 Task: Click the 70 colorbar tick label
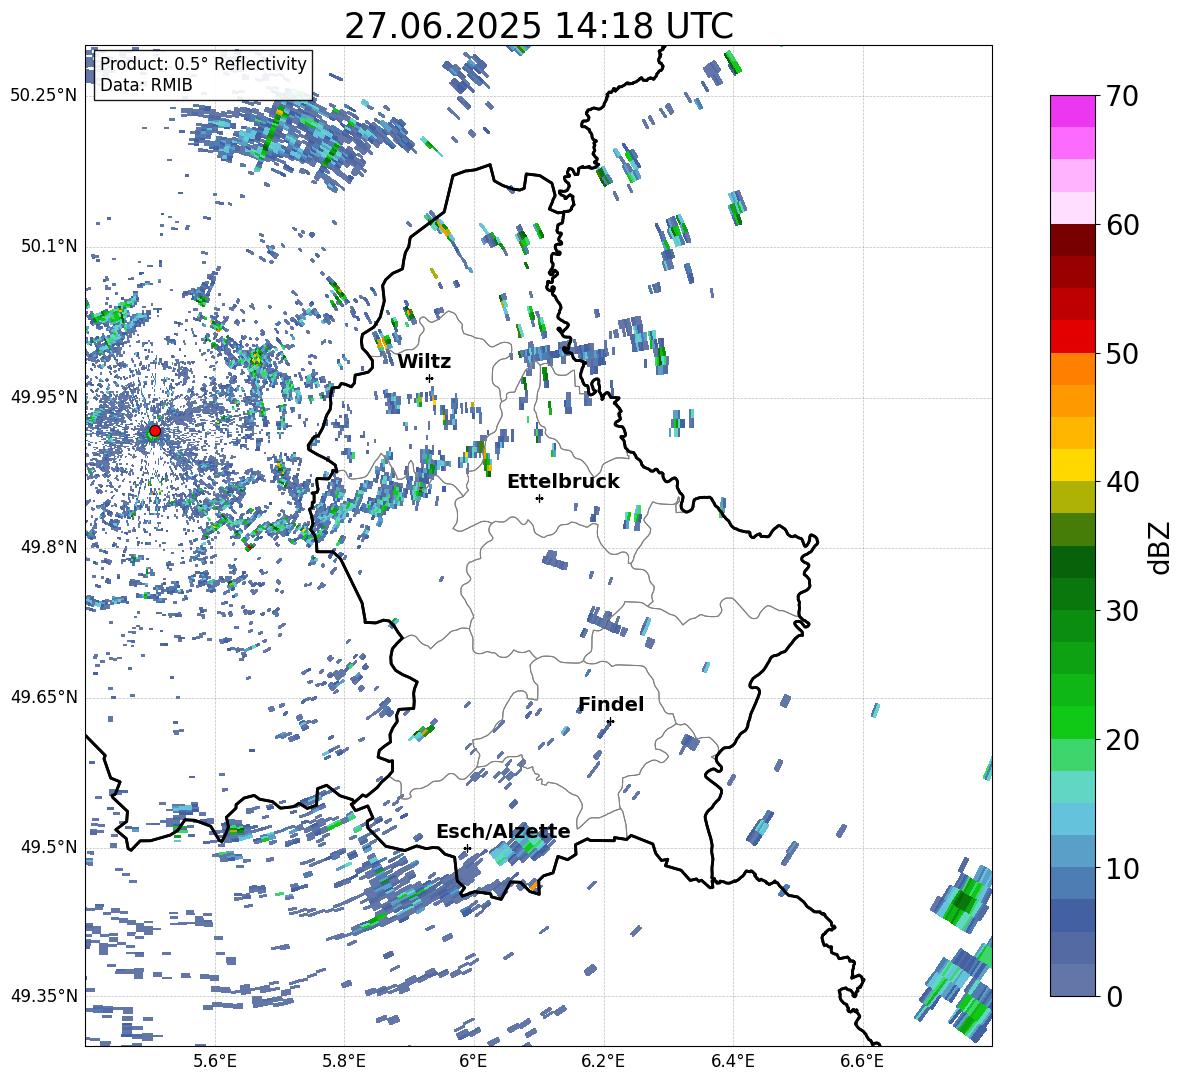pos(1121,96)
